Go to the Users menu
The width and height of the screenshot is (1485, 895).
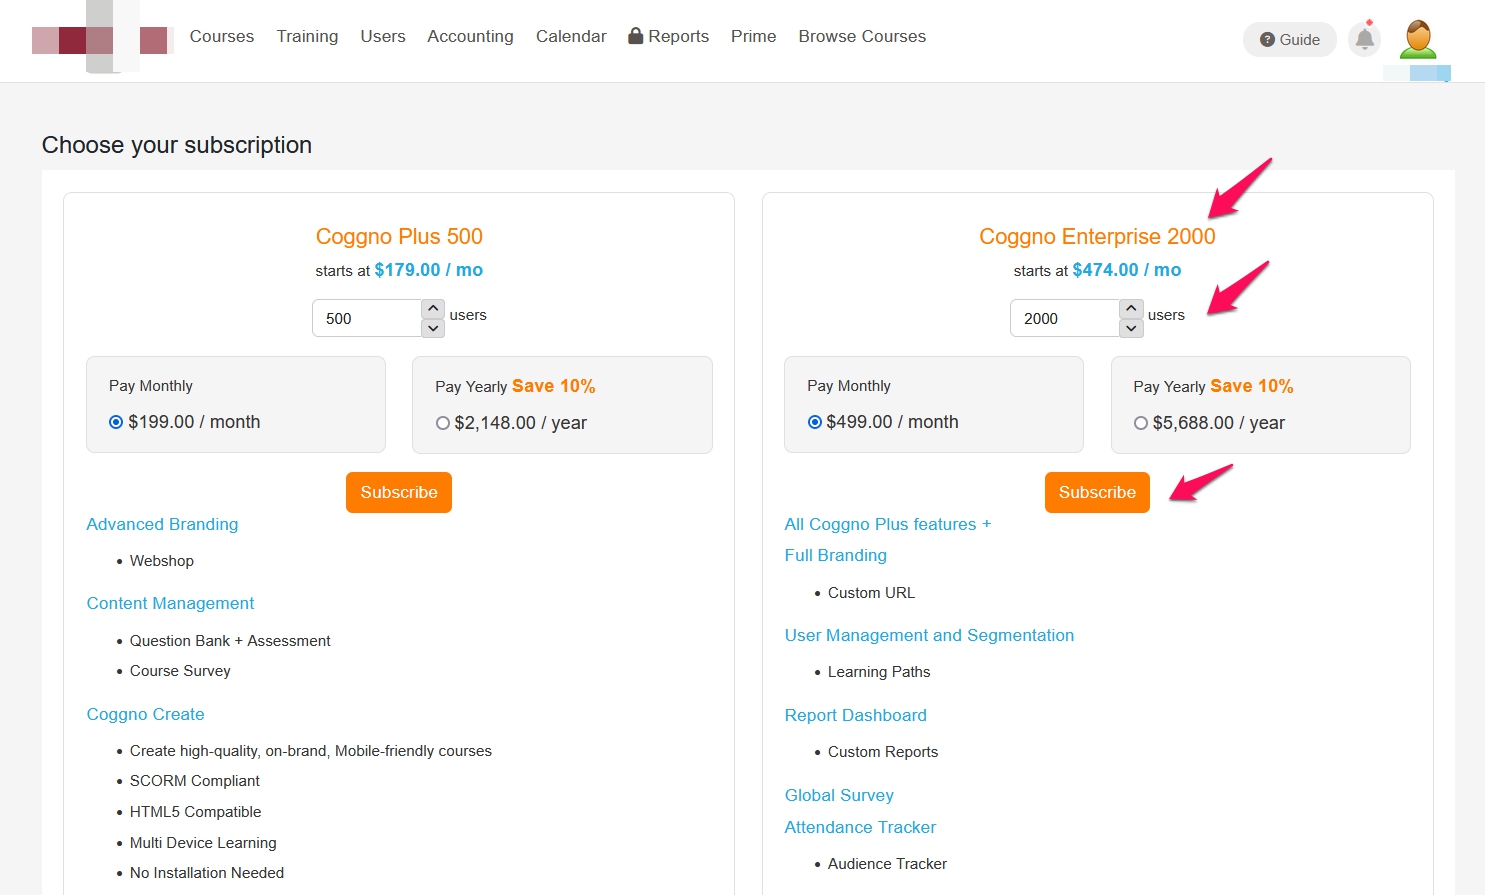tap(383, 36)
